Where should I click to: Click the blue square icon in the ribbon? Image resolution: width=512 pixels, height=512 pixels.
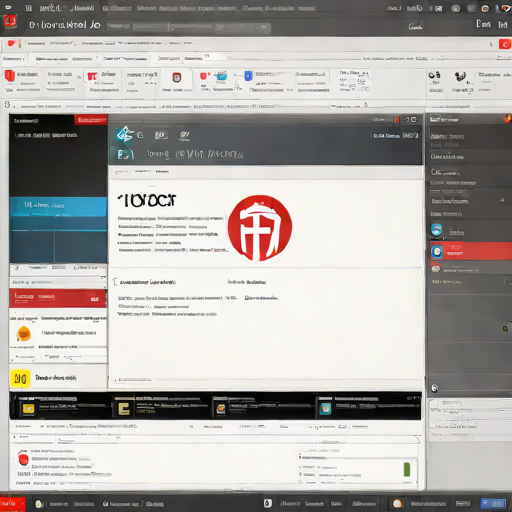pos(248,76)
